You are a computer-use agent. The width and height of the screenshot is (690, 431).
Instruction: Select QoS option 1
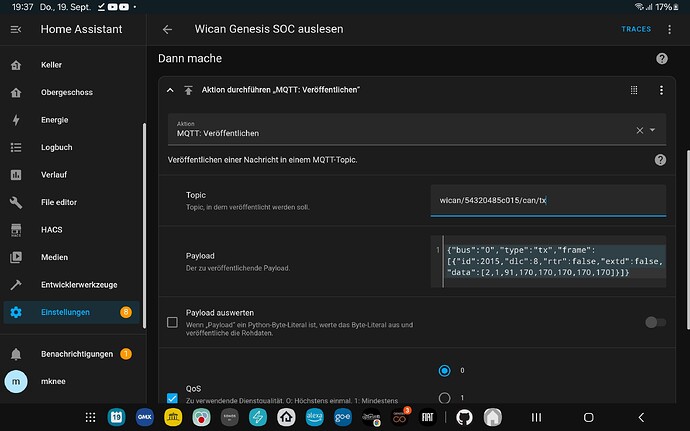(x=444, y=398)
